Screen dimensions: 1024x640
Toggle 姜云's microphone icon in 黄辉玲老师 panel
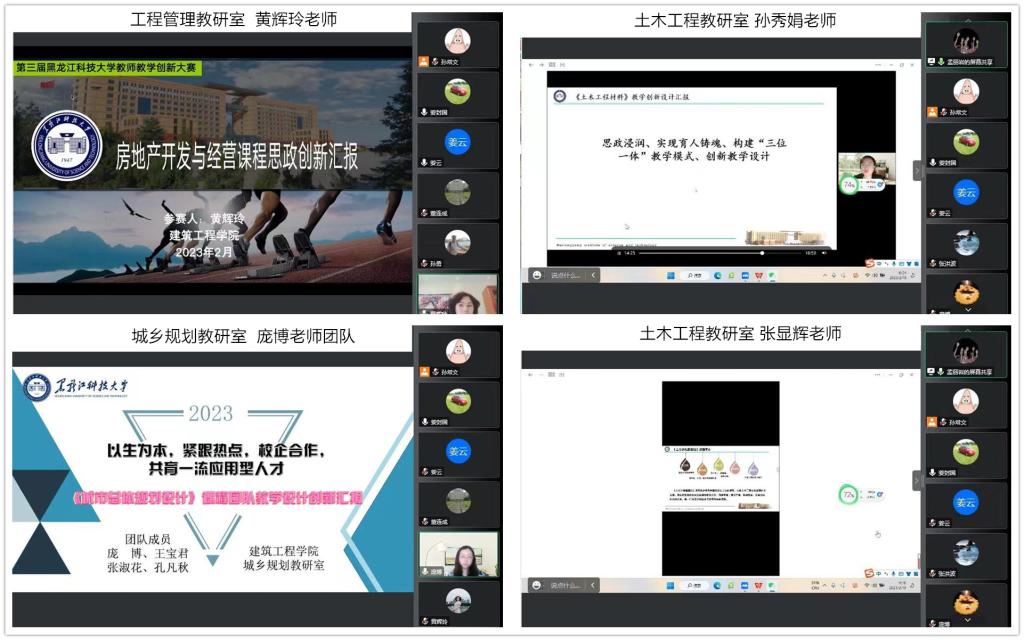click(x=424, y=162)
